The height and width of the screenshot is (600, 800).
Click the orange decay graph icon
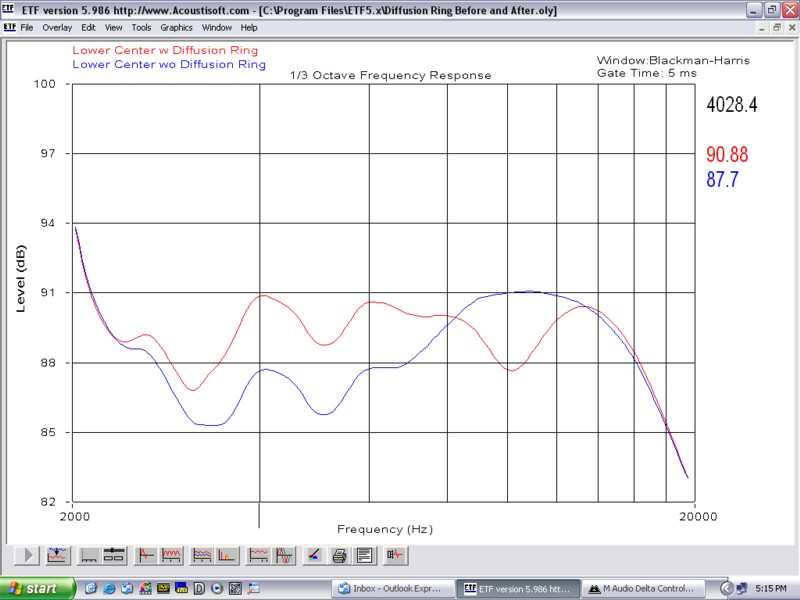227,555
